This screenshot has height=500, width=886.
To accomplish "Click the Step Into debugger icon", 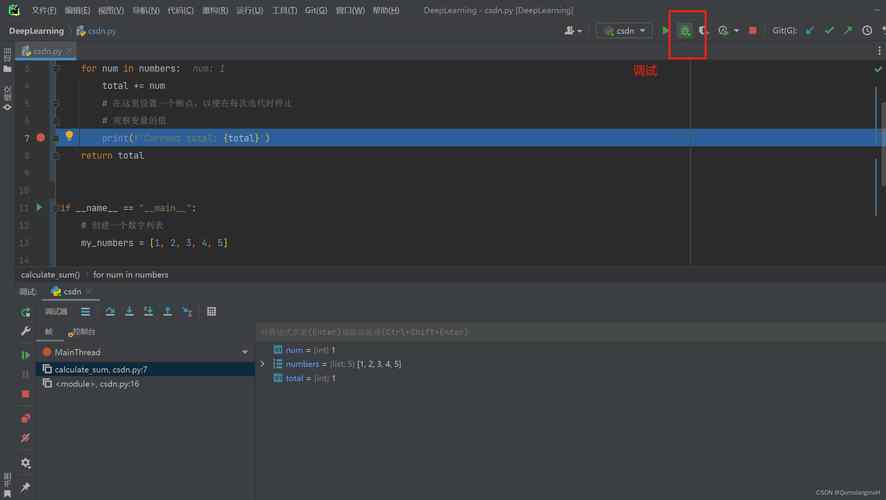I will [129, 312].
